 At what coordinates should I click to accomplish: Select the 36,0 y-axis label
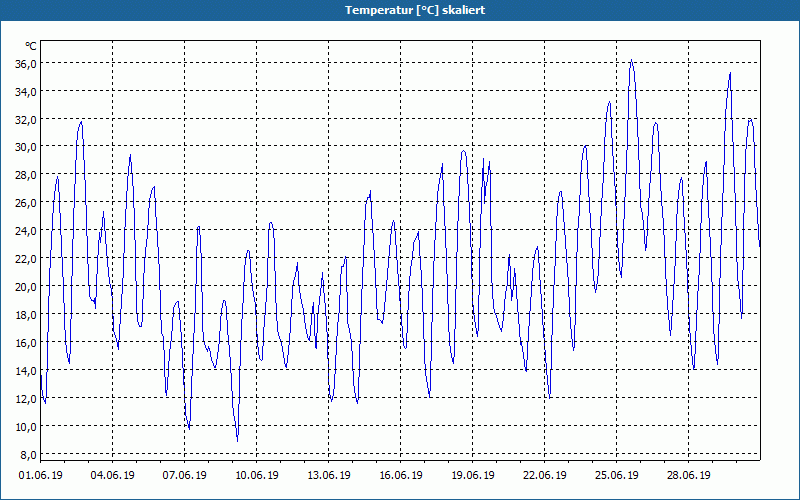click(x=26, y=64)
